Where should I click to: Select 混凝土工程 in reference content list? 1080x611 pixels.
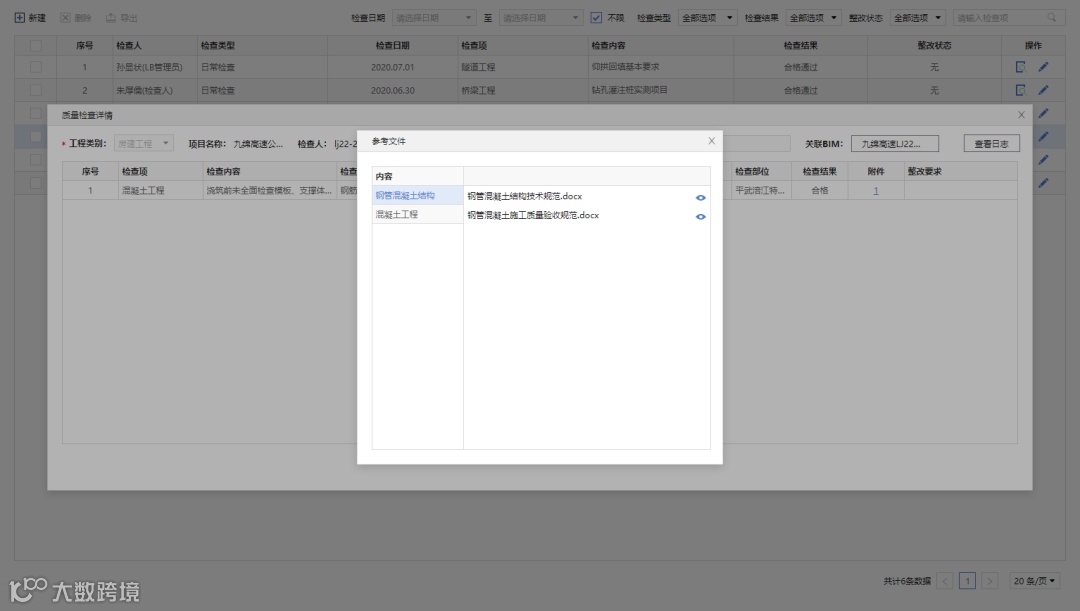pos(417,214)
